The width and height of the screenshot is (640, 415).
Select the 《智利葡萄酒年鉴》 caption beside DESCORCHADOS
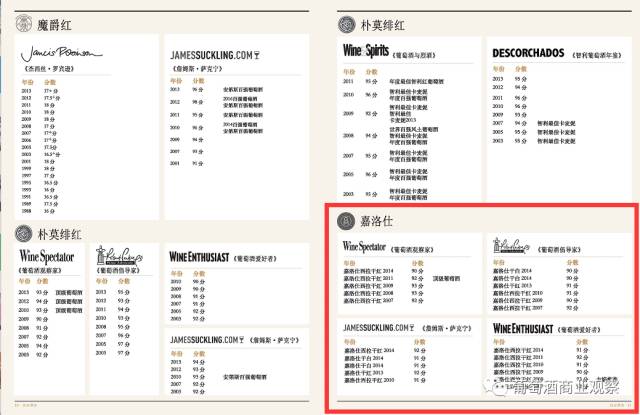click(596, 55)
